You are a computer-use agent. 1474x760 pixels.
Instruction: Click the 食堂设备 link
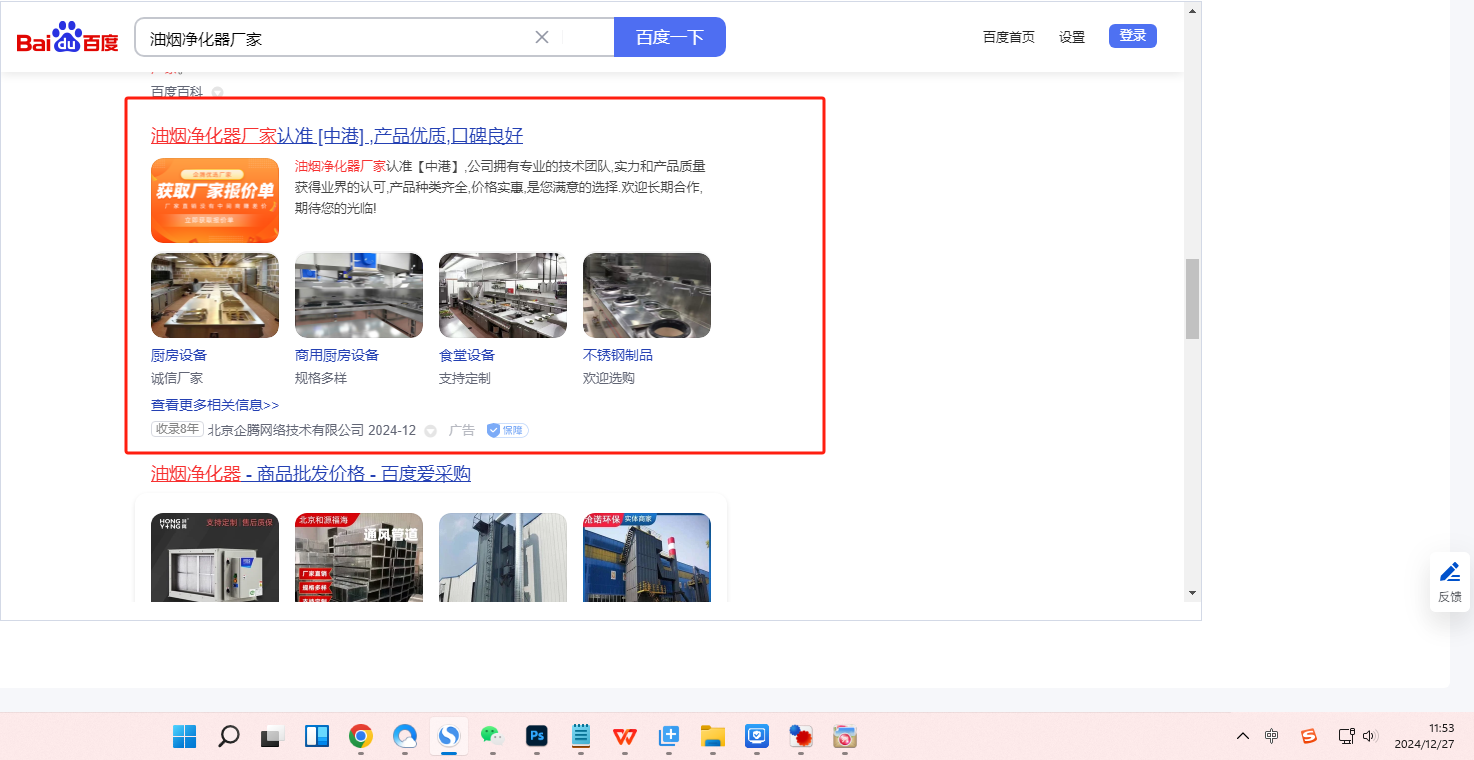click(x=467, y=355)
